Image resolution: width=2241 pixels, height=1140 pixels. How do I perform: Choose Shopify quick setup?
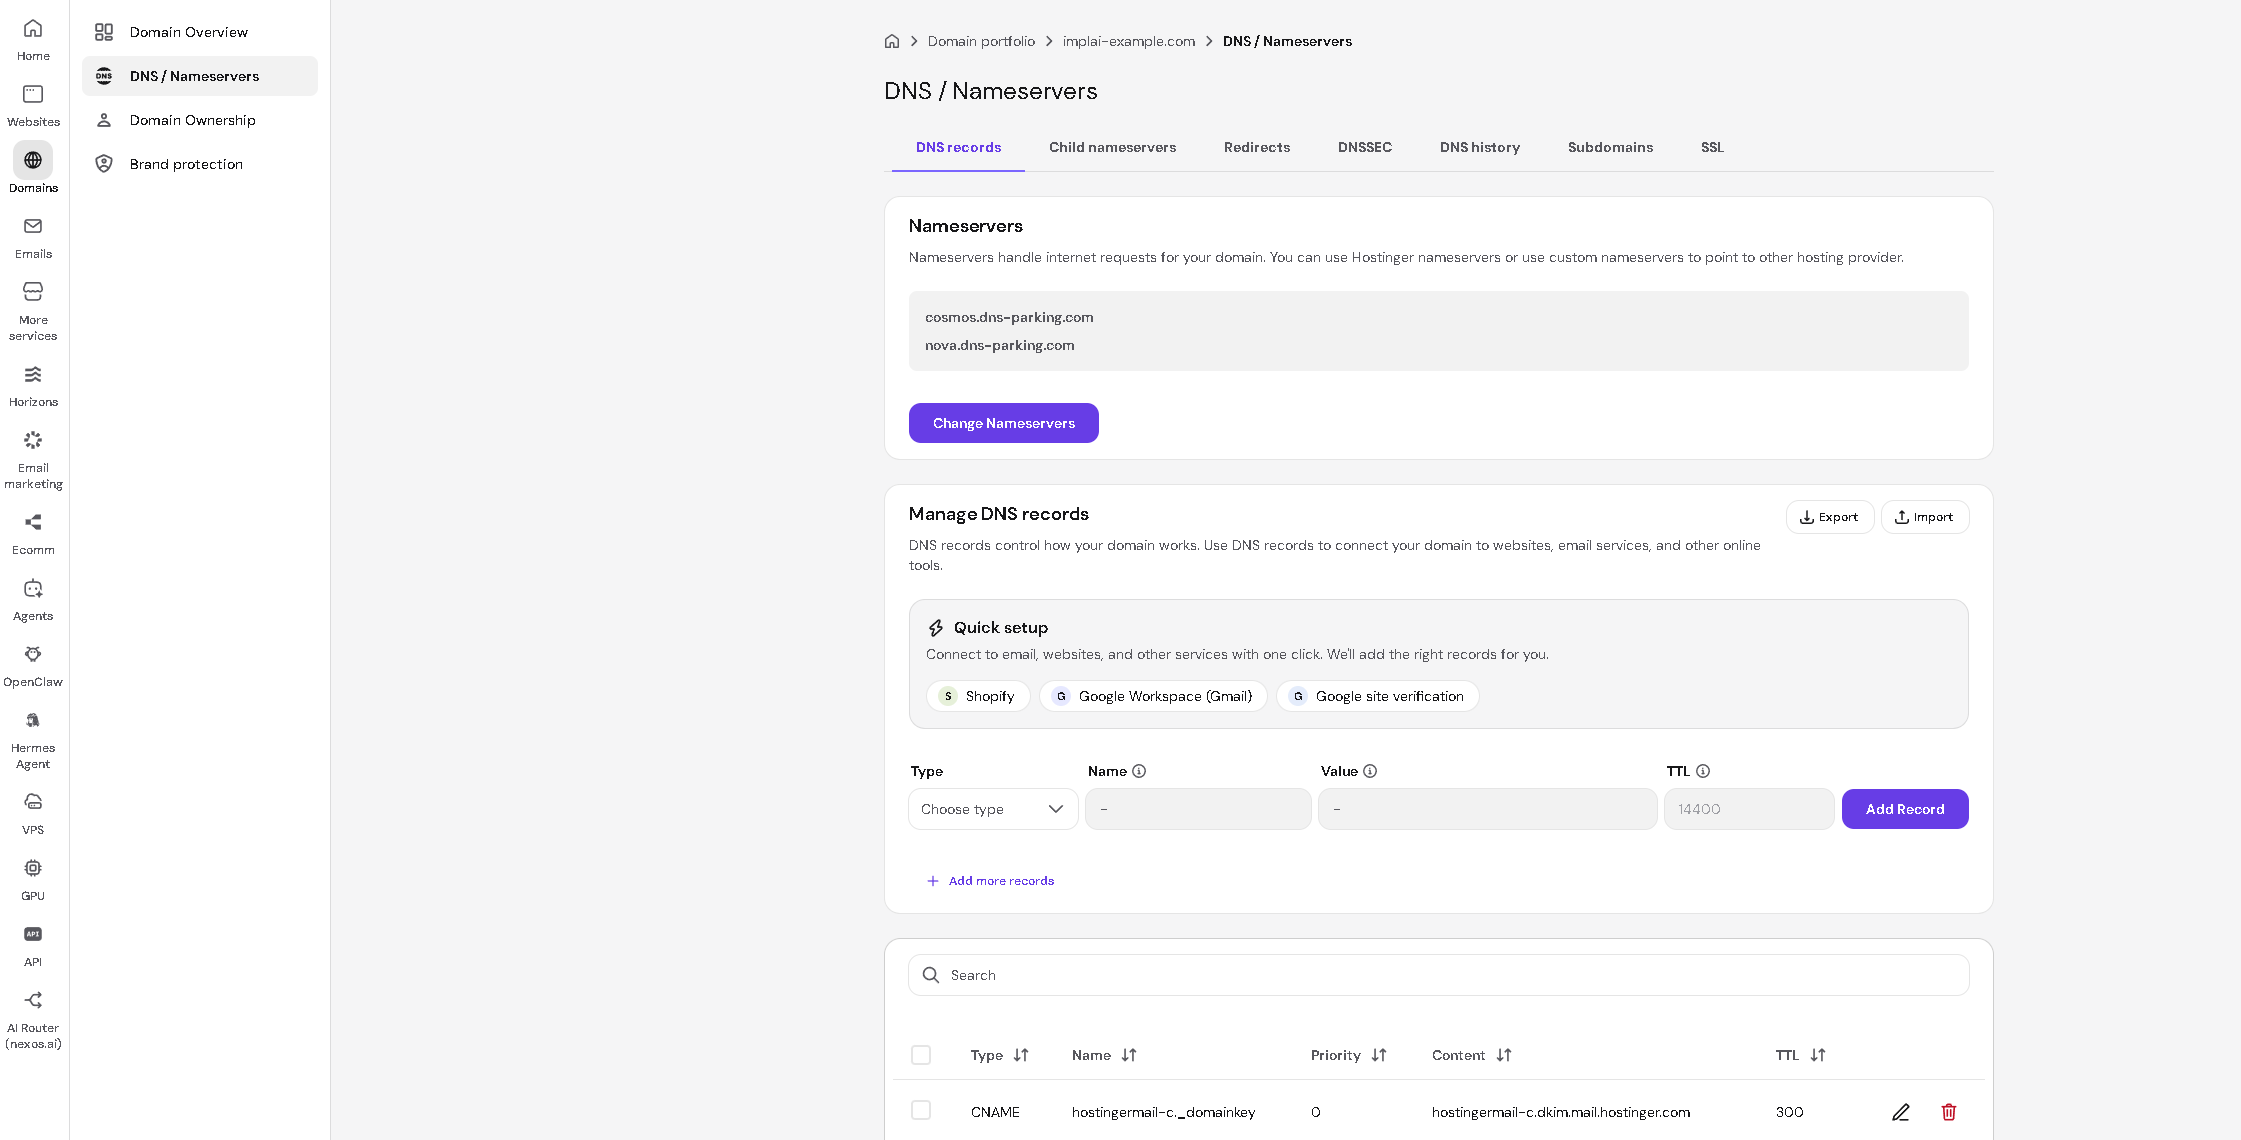(x=978, y=696)
